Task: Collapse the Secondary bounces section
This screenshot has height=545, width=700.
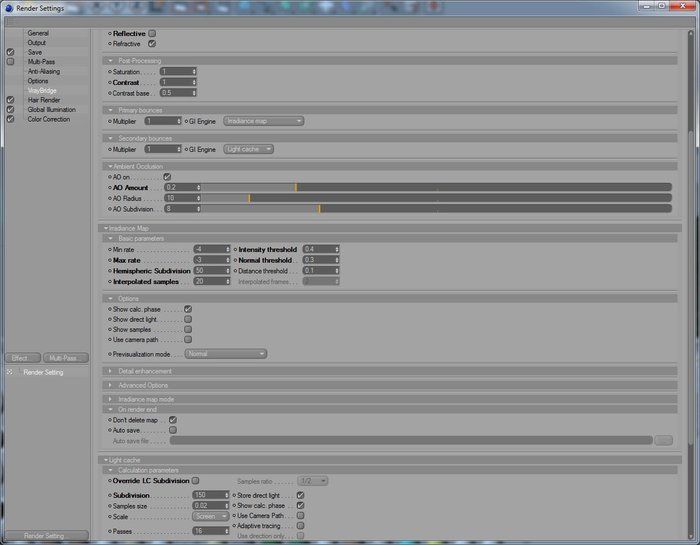Action: pyautogui.click(x=110, y=138)
